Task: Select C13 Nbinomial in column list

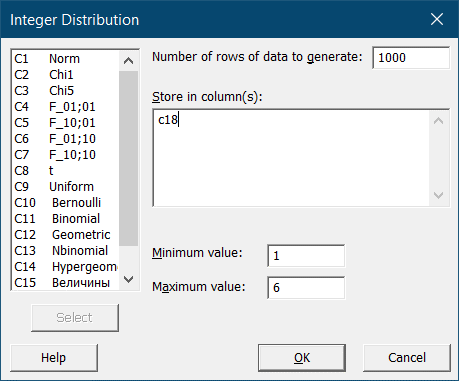Action: point(66,251)
